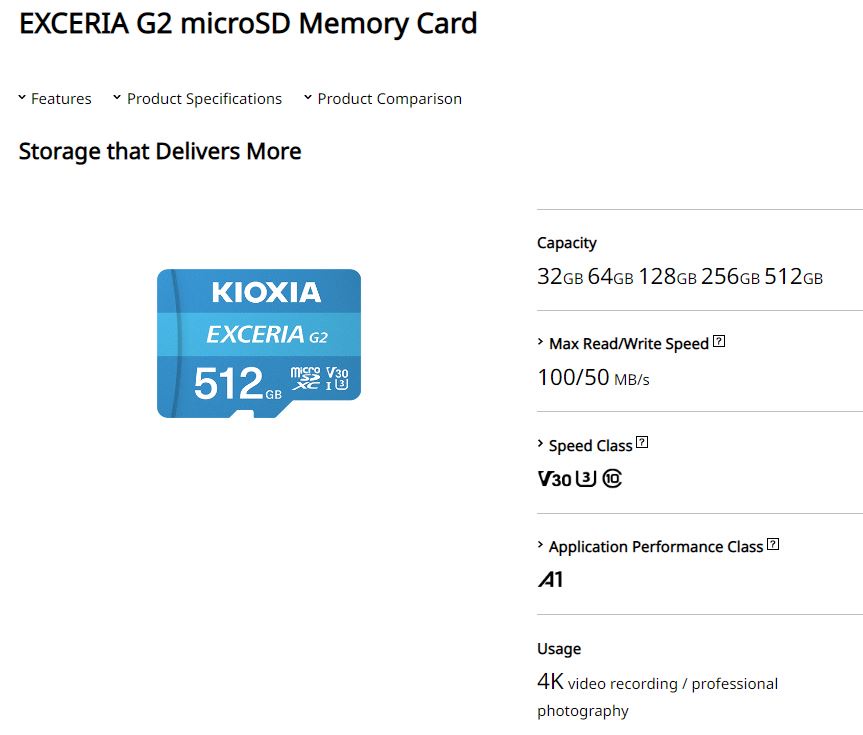Viewport: 863px width, 735px height.
Task: Go to Product Comparison section
Action: [390, 99]
